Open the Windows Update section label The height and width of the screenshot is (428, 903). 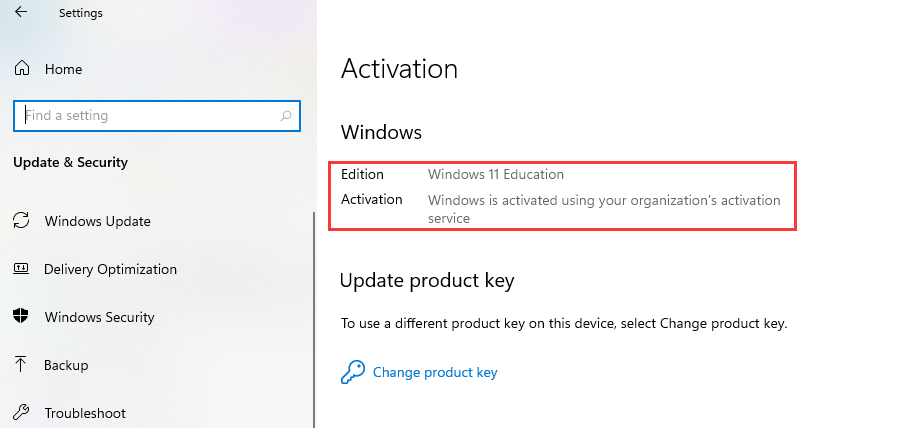pyautogui.click(x=97, y=221)
